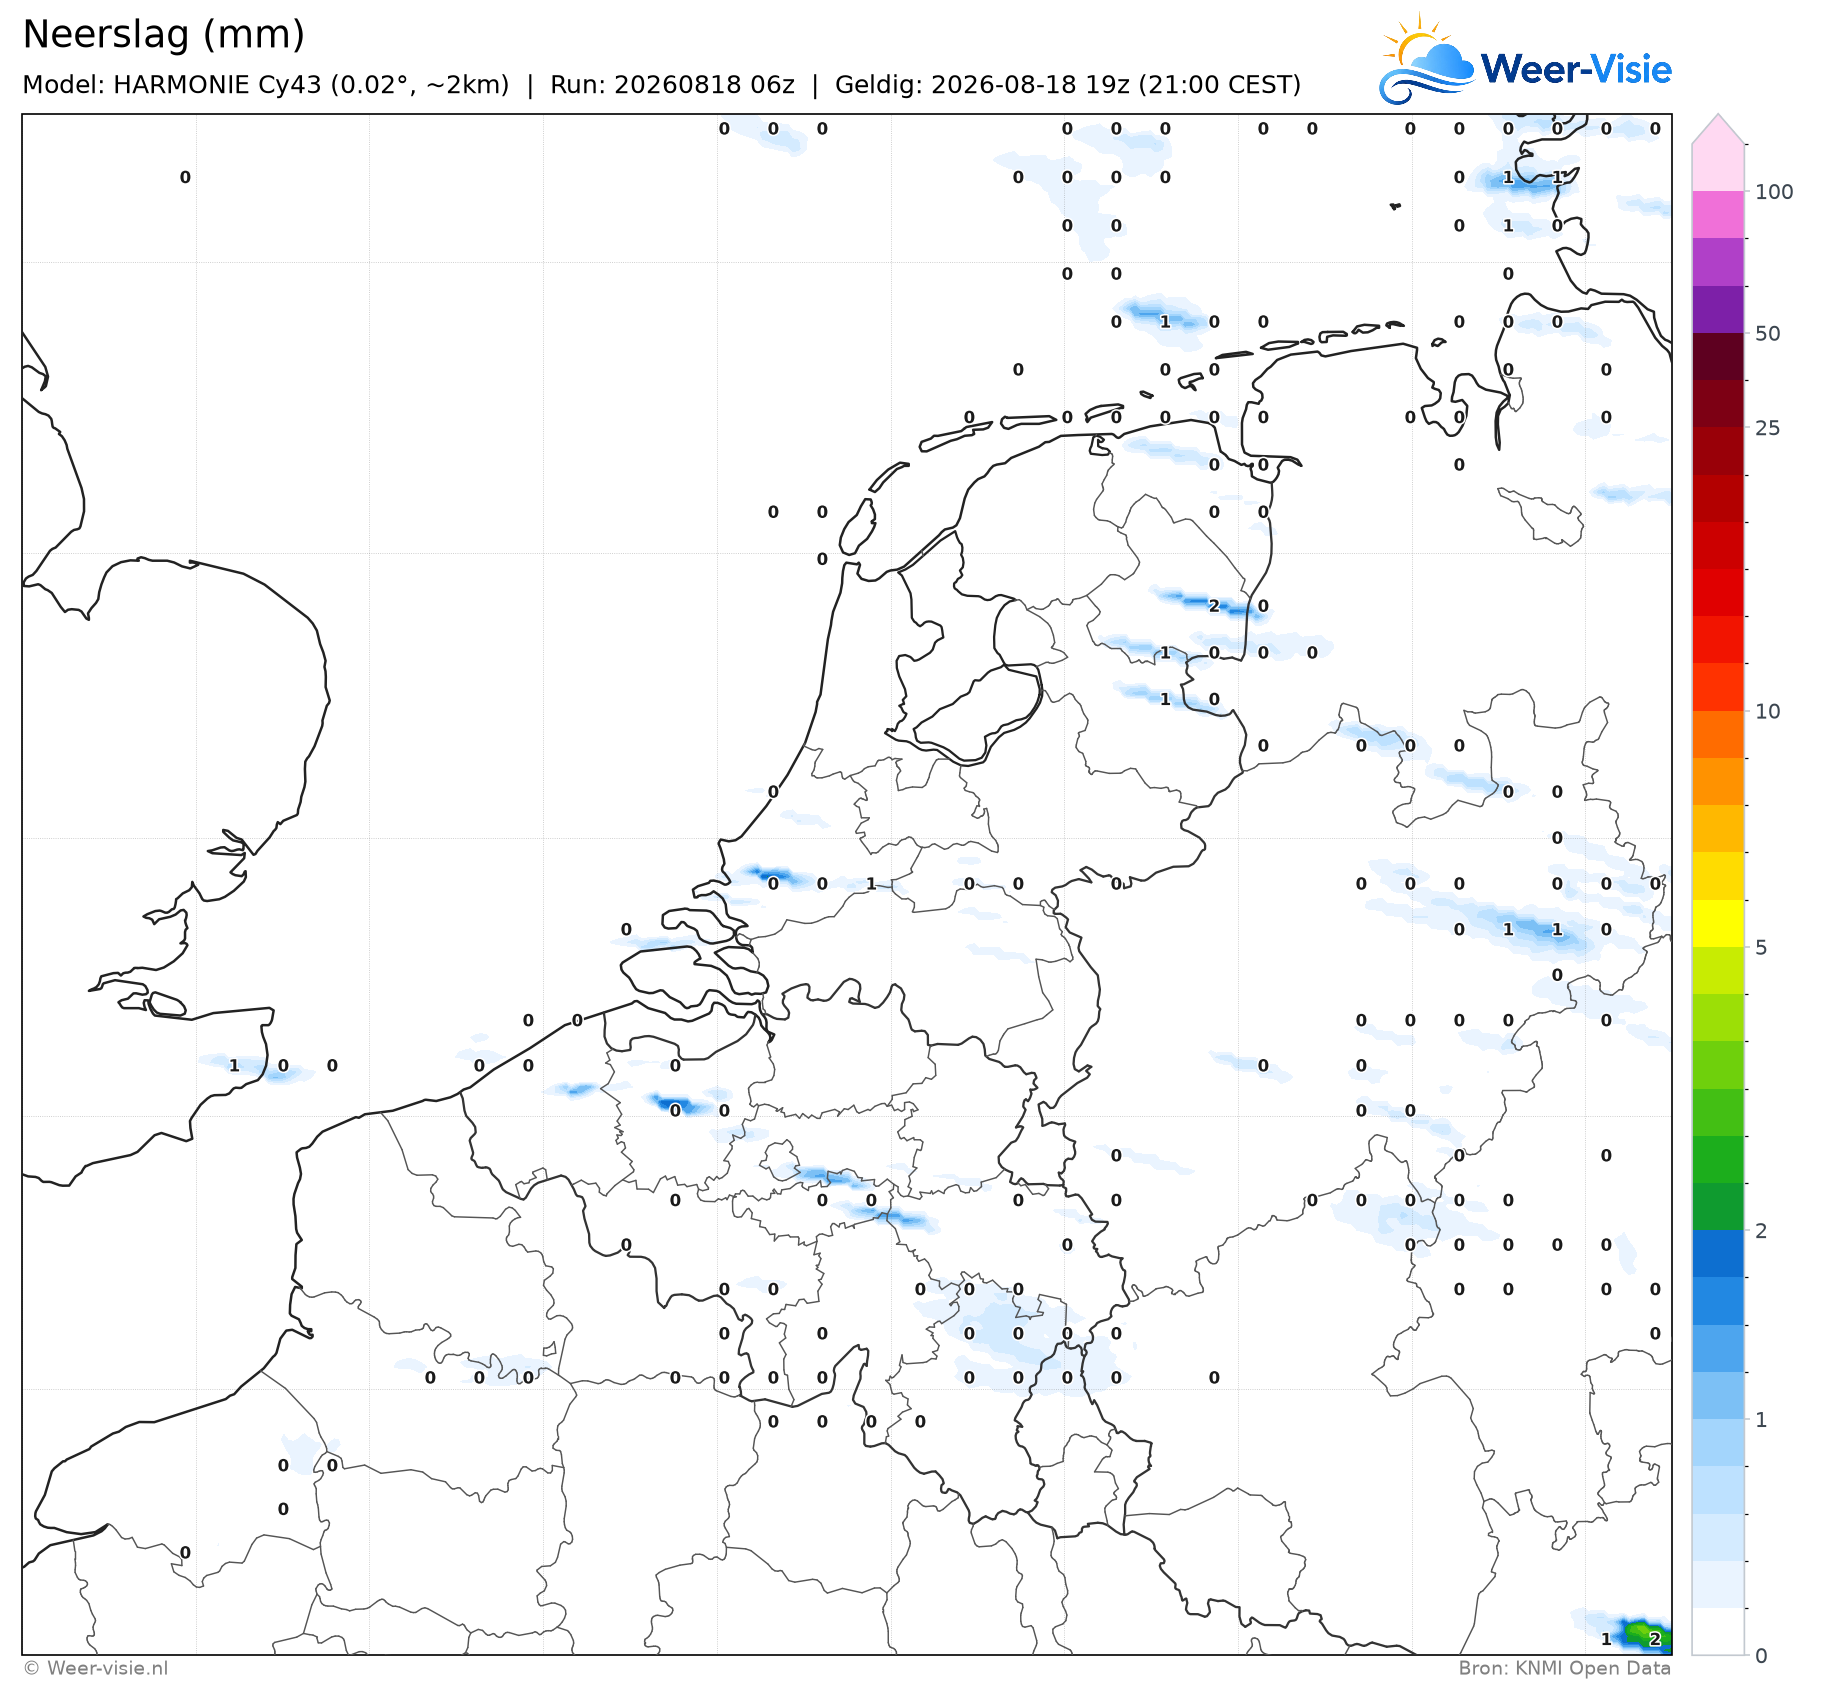Click the Weer-Visie sun and cloud logo
Image resolution: width=1824 pixels, height=1681 pixels.
[1427, 59]
